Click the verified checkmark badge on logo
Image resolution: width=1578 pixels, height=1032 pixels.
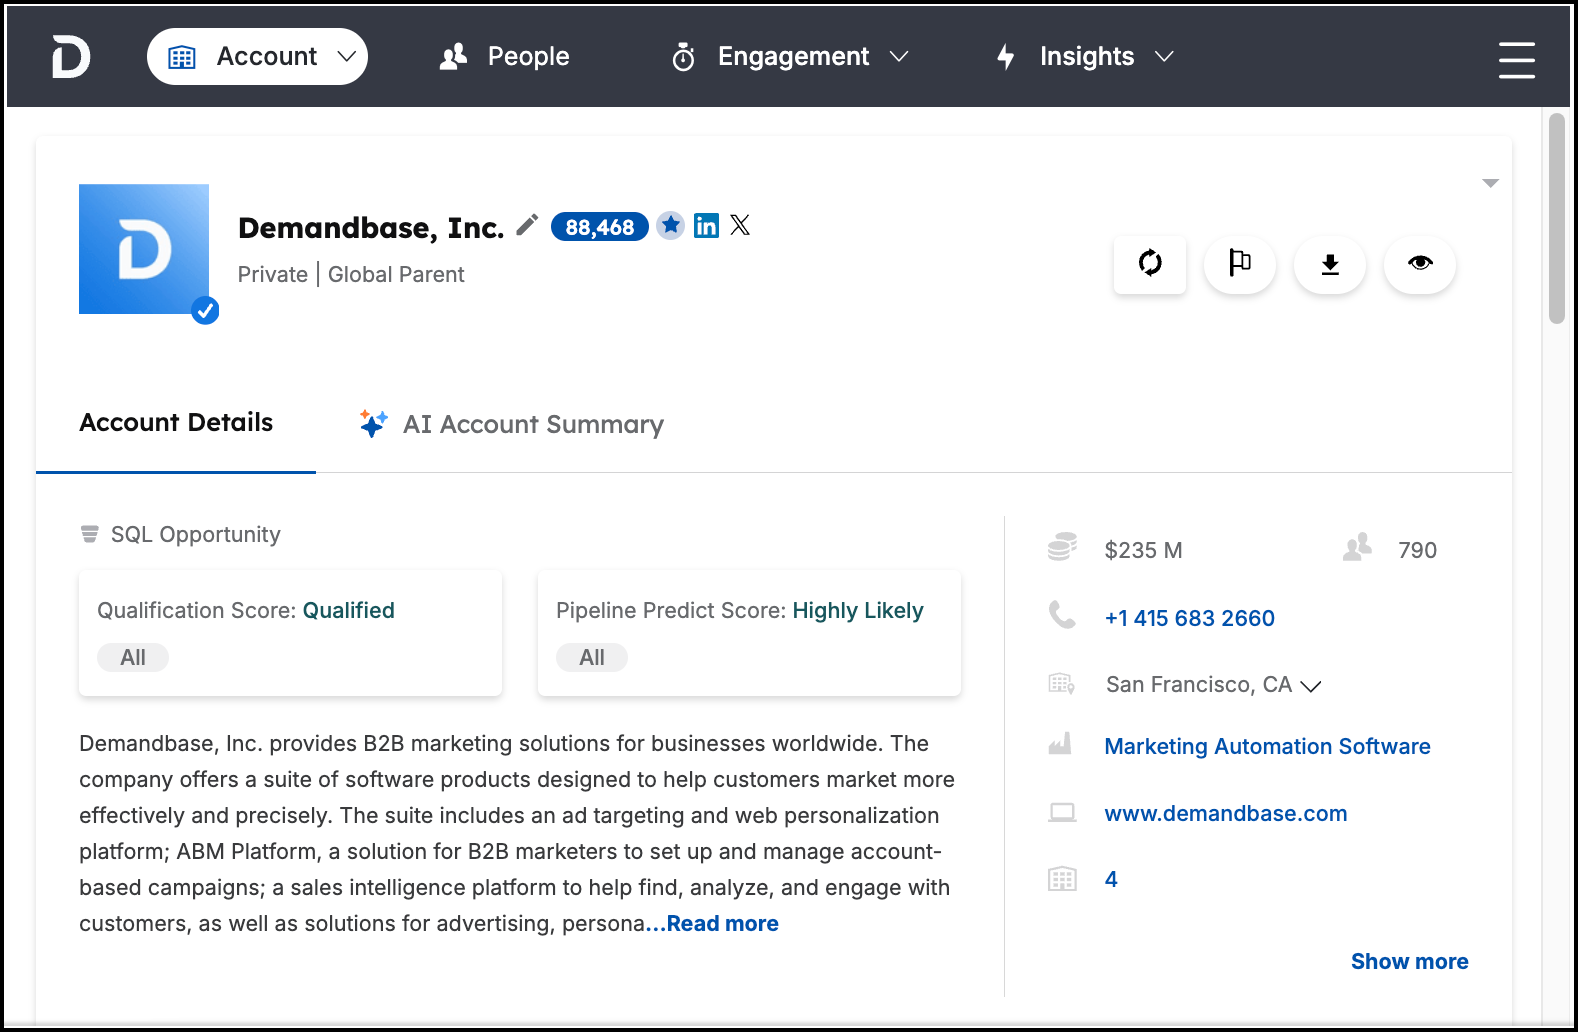205,311
